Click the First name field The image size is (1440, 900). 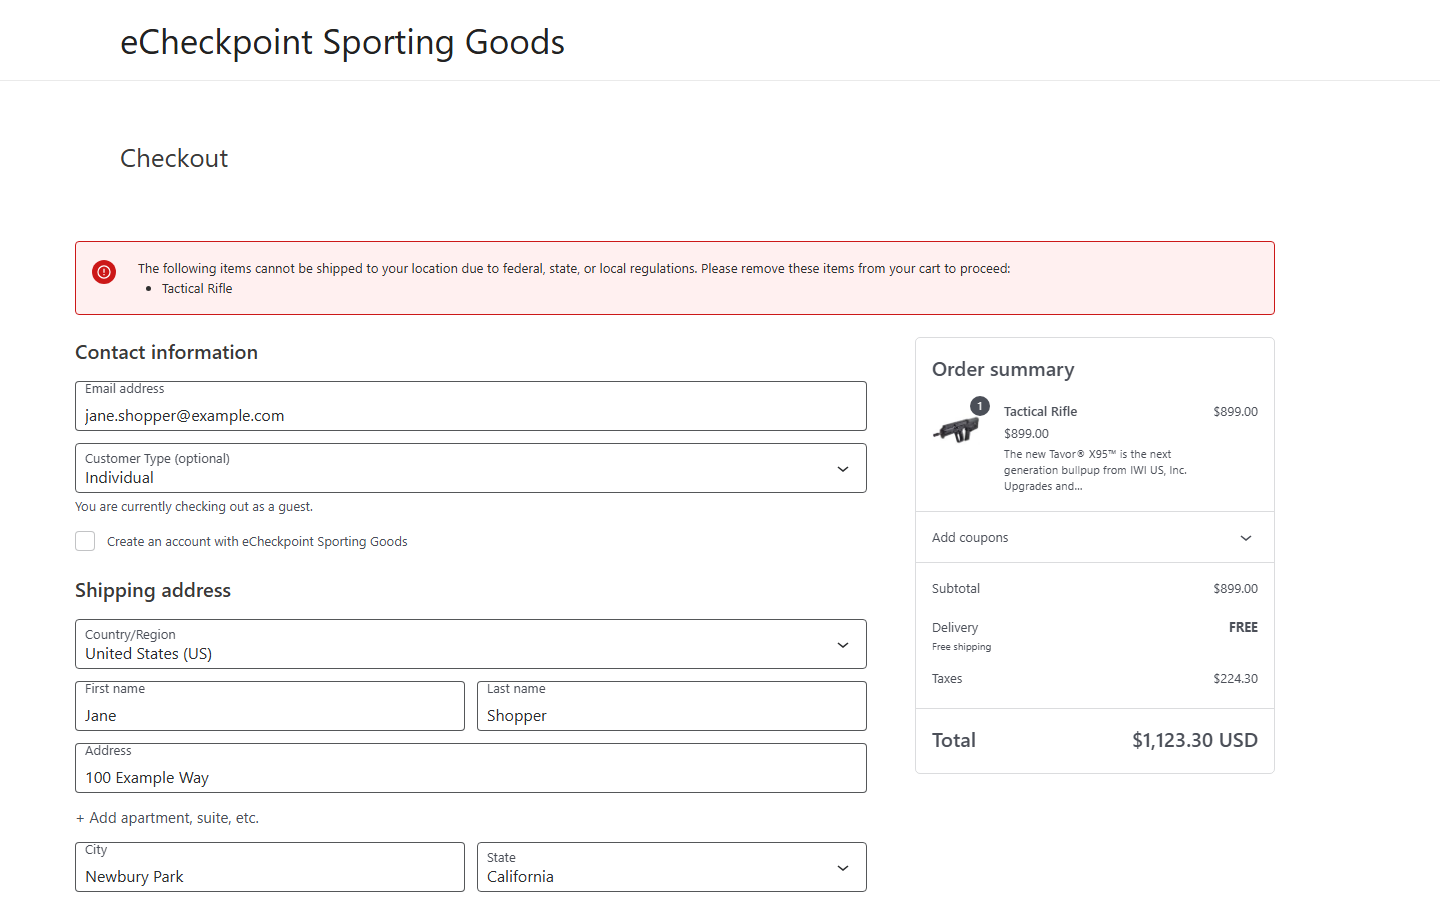pyautogui.click(x=270, y=706)
